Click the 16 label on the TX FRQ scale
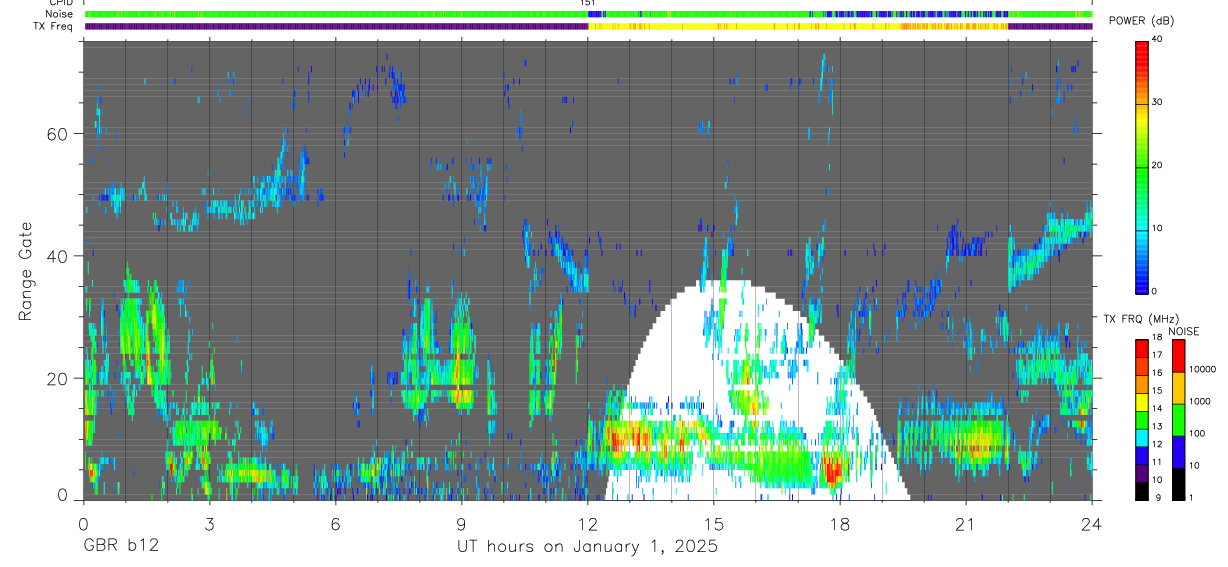The height and width of the screenshot is (567, 1228). pyautogui.click(x=1157, y=373)
